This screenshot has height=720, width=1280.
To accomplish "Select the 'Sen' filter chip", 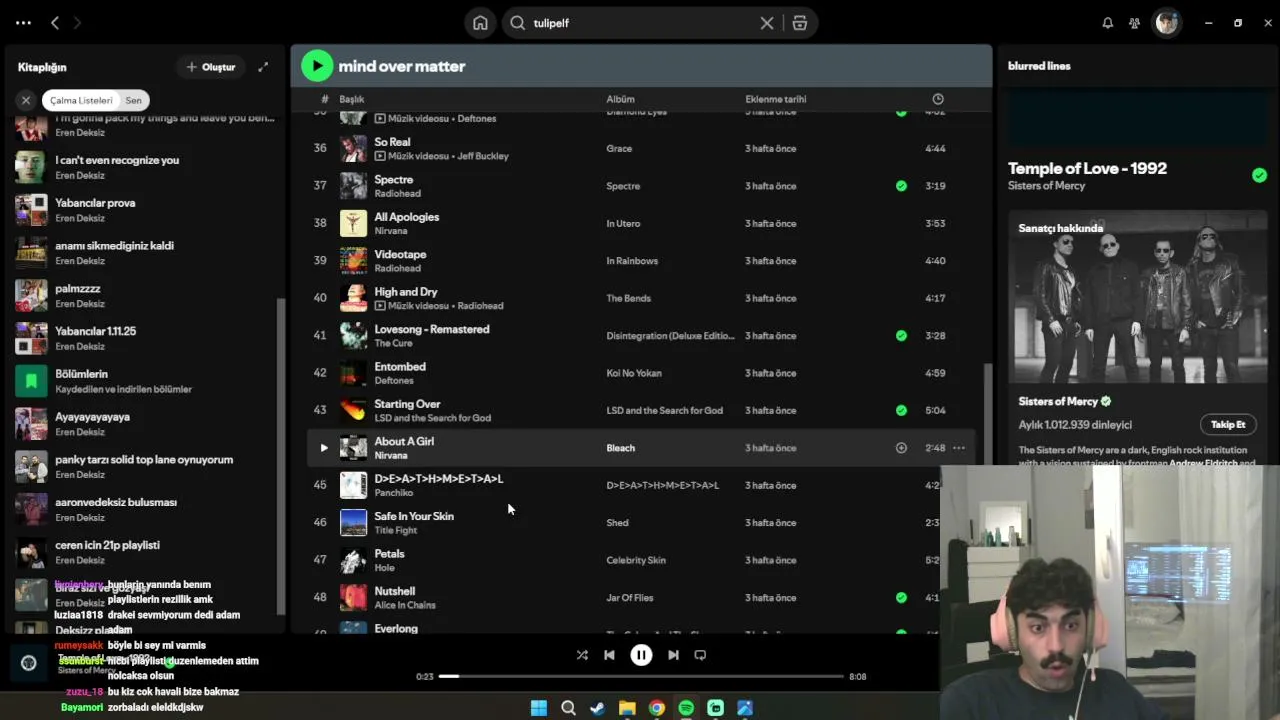I will tap(134, 100).
